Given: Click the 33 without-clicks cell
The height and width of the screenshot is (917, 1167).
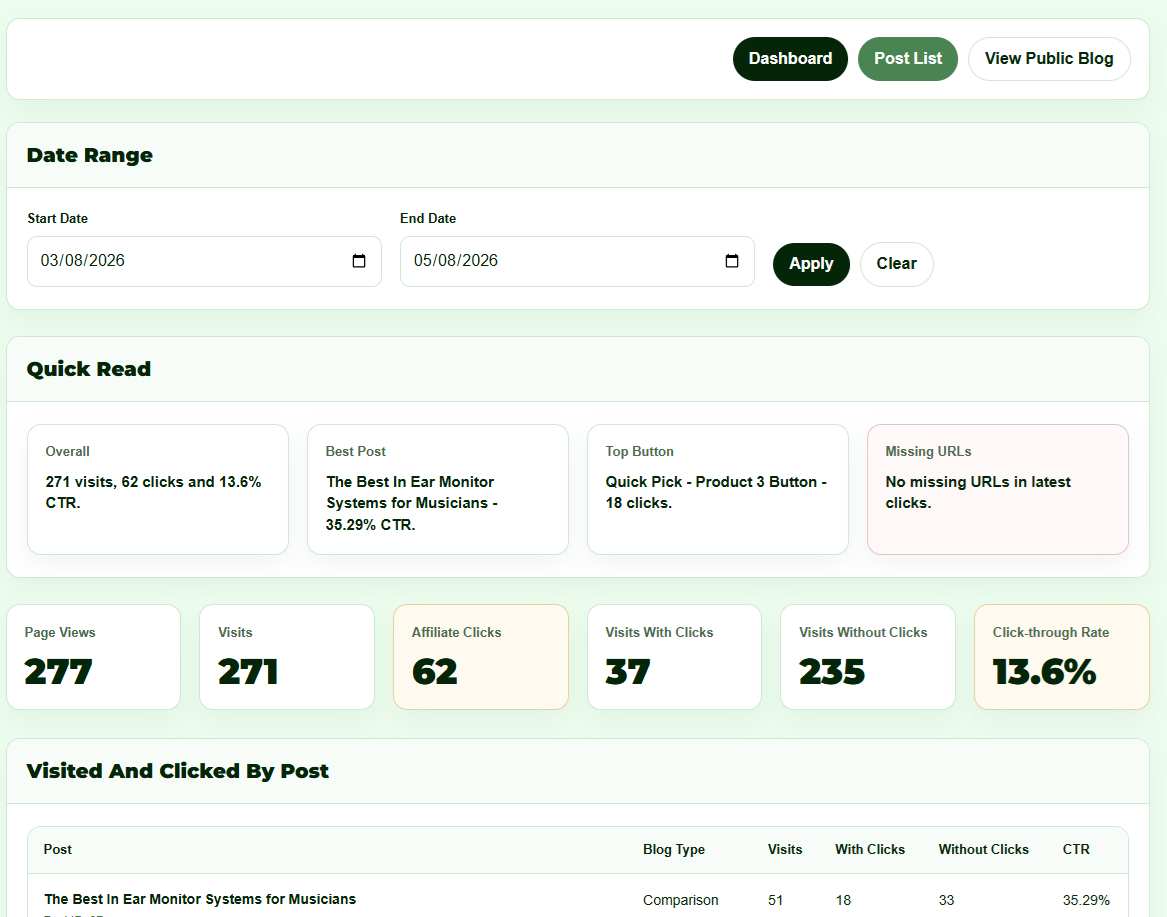Looking at the screenshot, I should (x=946, y=900).
